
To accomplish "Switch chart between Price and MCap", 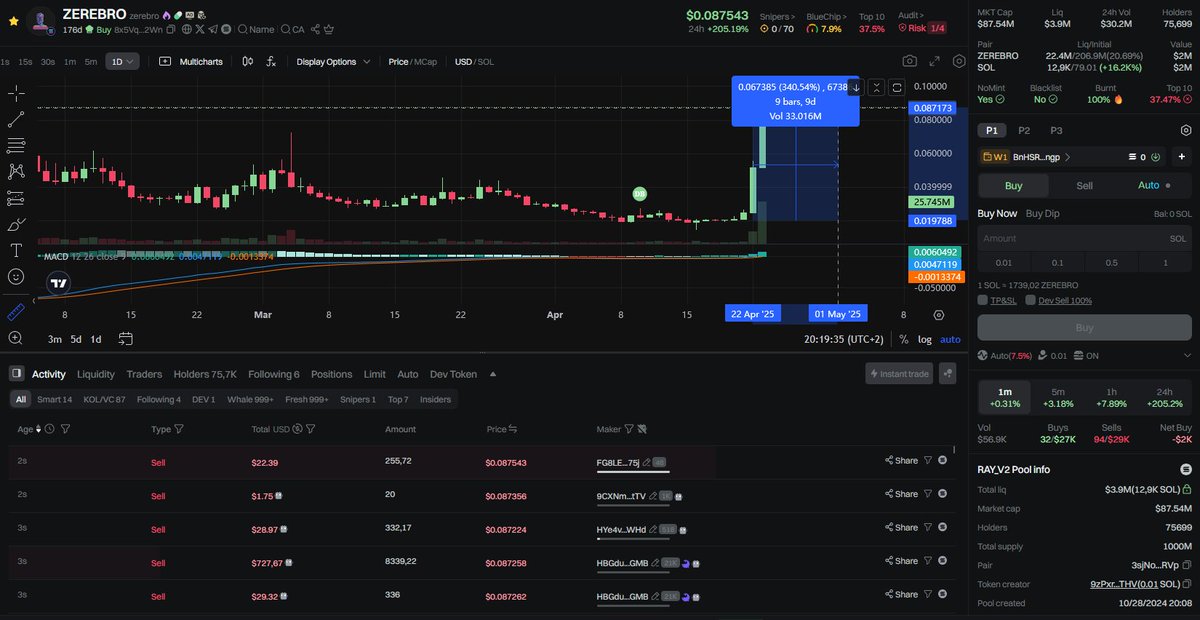I will click(x=412, y=62).
